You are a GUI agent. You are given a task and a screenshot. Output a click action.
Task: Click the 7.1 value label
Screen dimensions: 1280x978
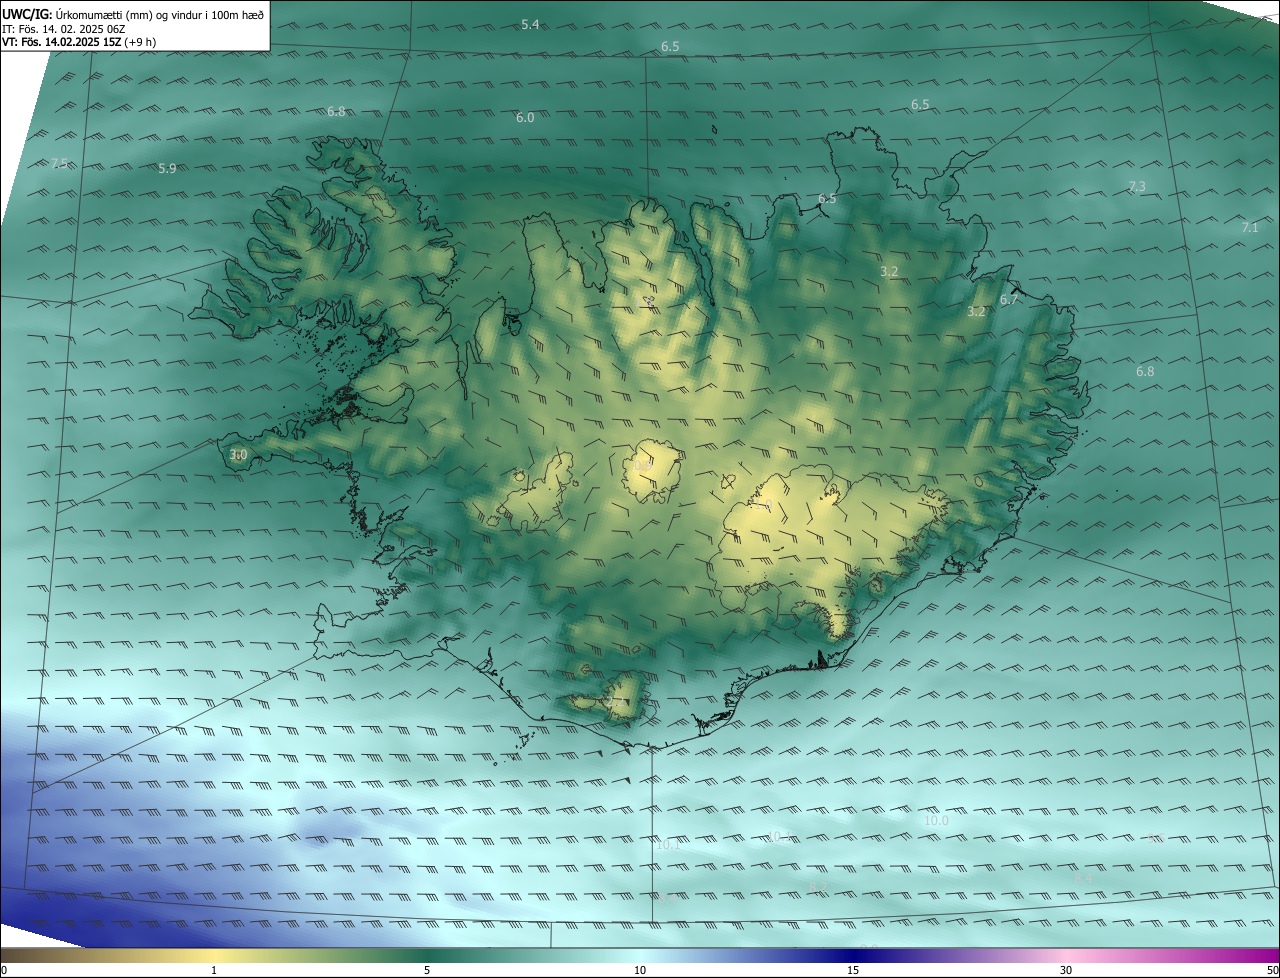(x=1250, y=227)
